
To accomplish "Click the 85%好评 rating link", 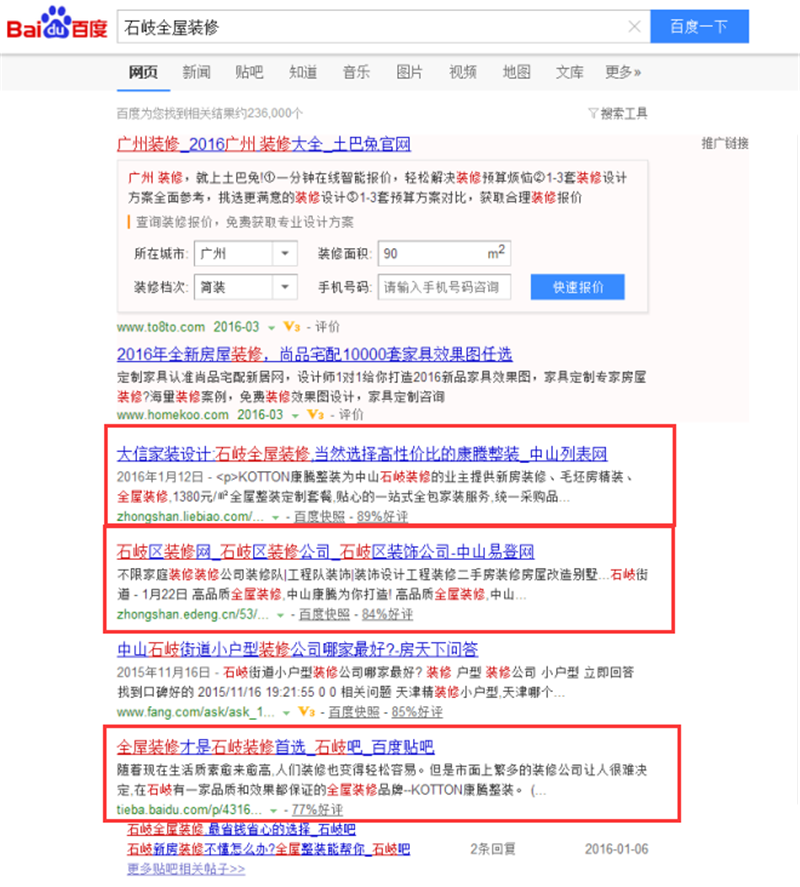I will point(417,712).
